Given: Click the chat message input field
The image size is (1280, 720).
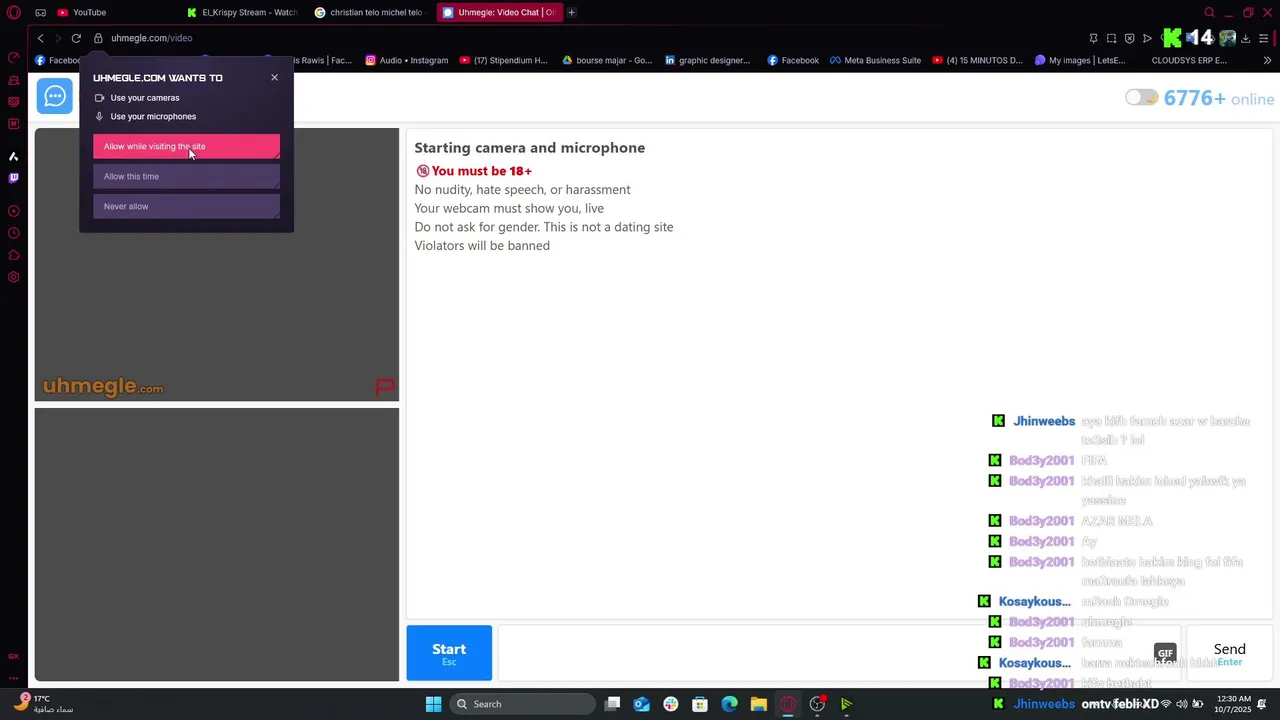Looking at the screenshot, I should click(x=838, y=653).
